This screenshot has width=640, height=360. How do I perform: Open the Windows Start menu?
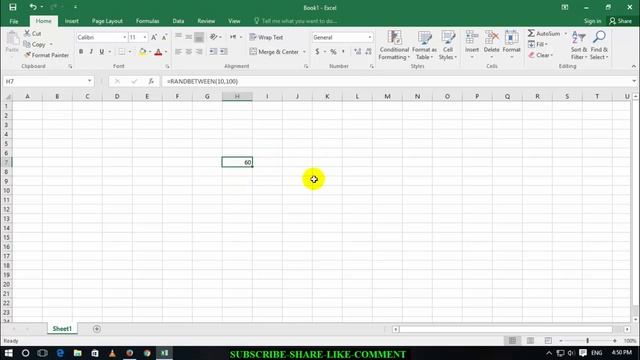click(x=8, y=353)
